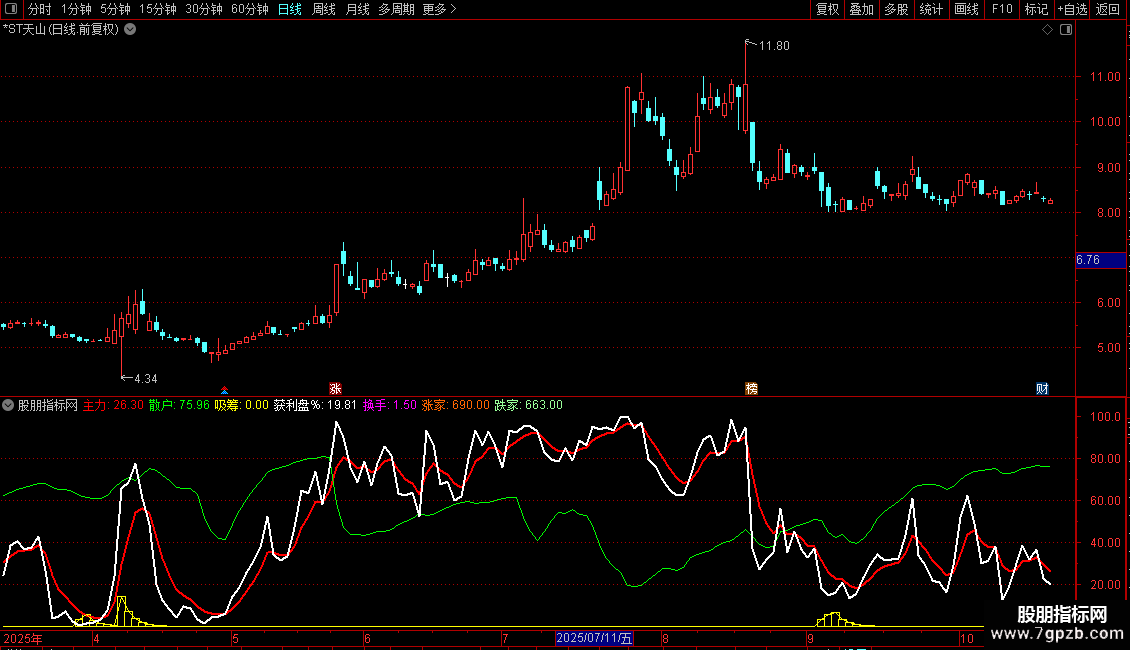The height and width of the screenshot is (650, 1130).
Task: Click the 2025/07/11/五 date label
Action: point(595,638)
